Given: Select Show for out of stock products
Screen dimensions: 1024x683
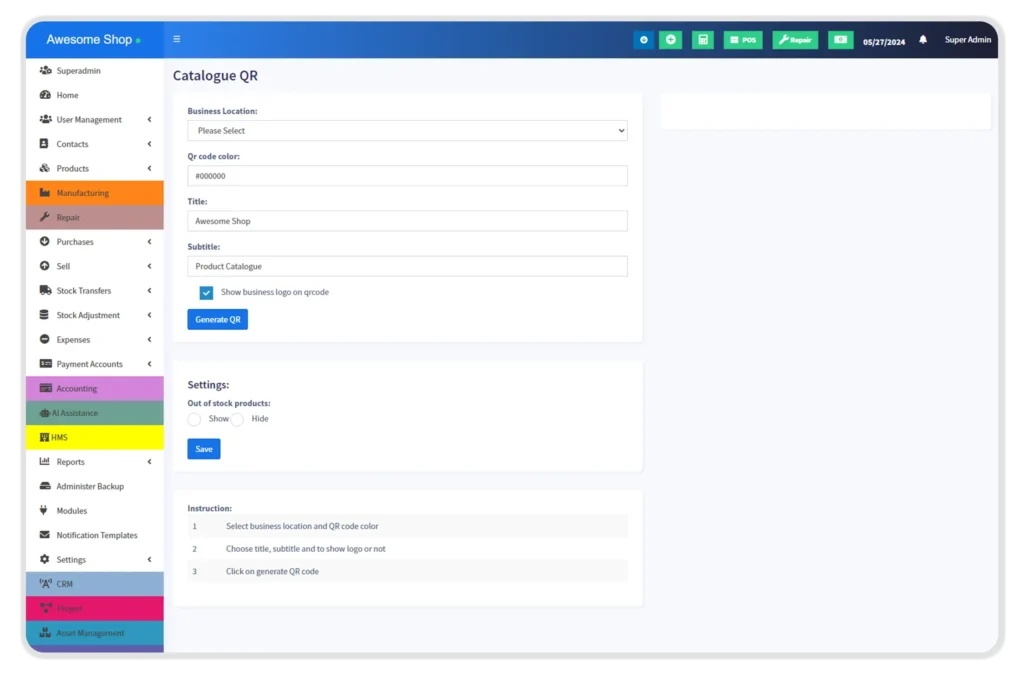Looking at the screenshot, I should [195, 419].
